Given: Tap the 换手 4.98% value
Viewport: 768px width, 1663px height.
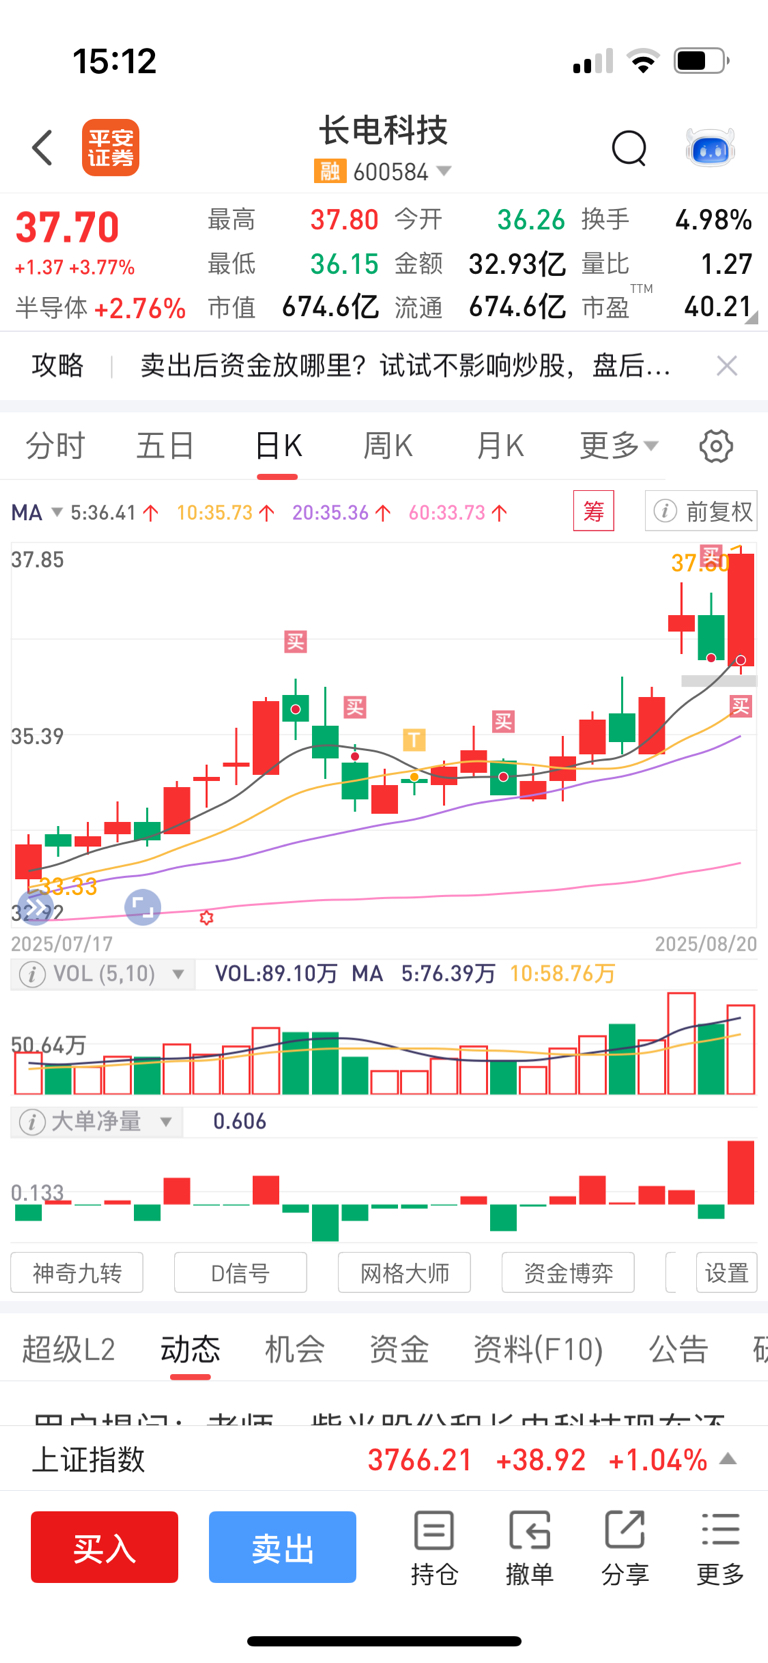Looking at the screenshot, I should (714, 220).
